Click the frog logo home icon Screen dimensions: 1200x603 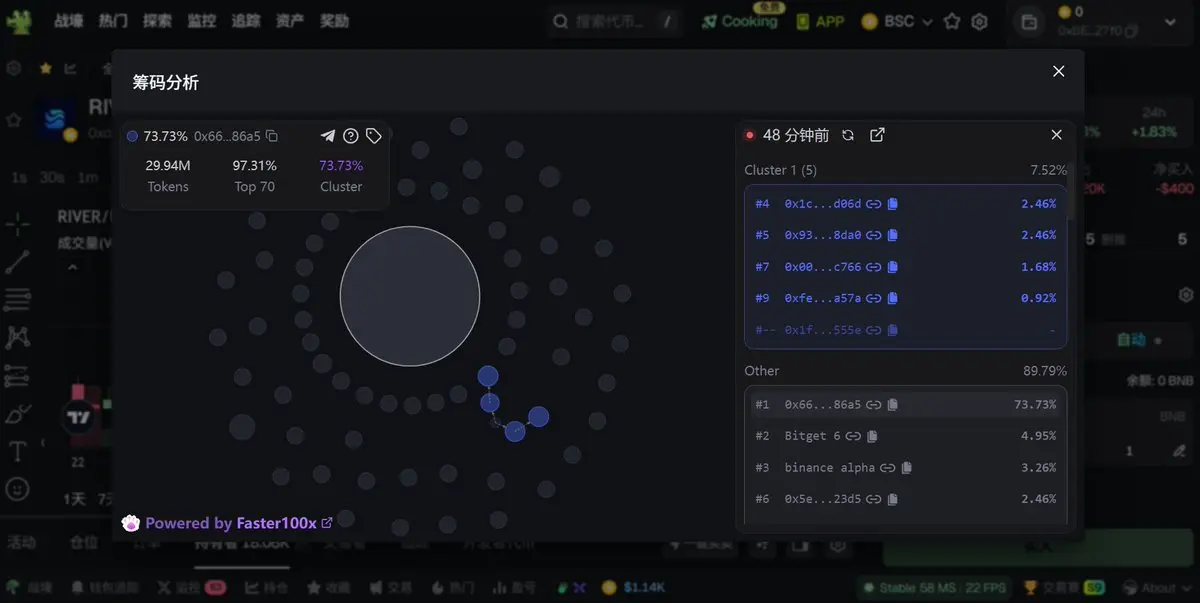[19, 21]
